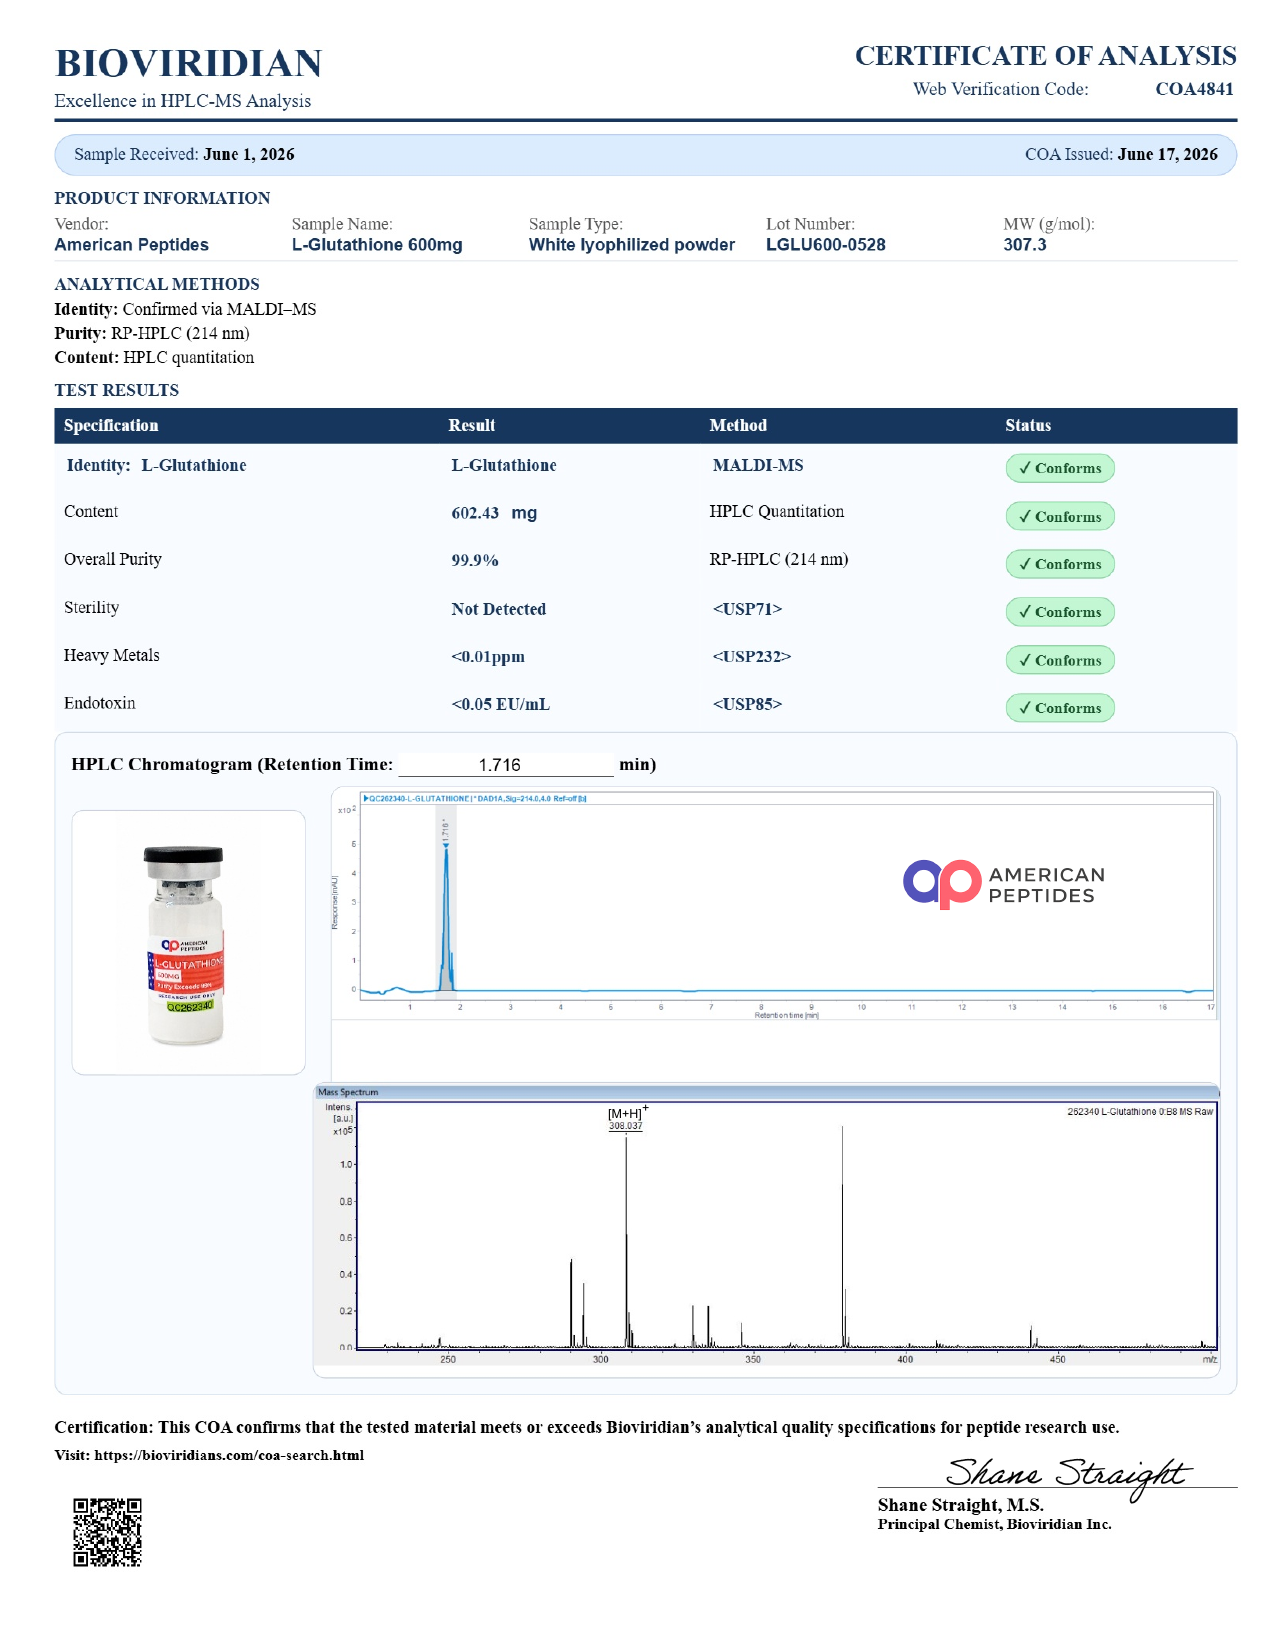1275x1650 pixels.
Task: Click the overall purity value 99.9%
Action: [x=475, y=560]
